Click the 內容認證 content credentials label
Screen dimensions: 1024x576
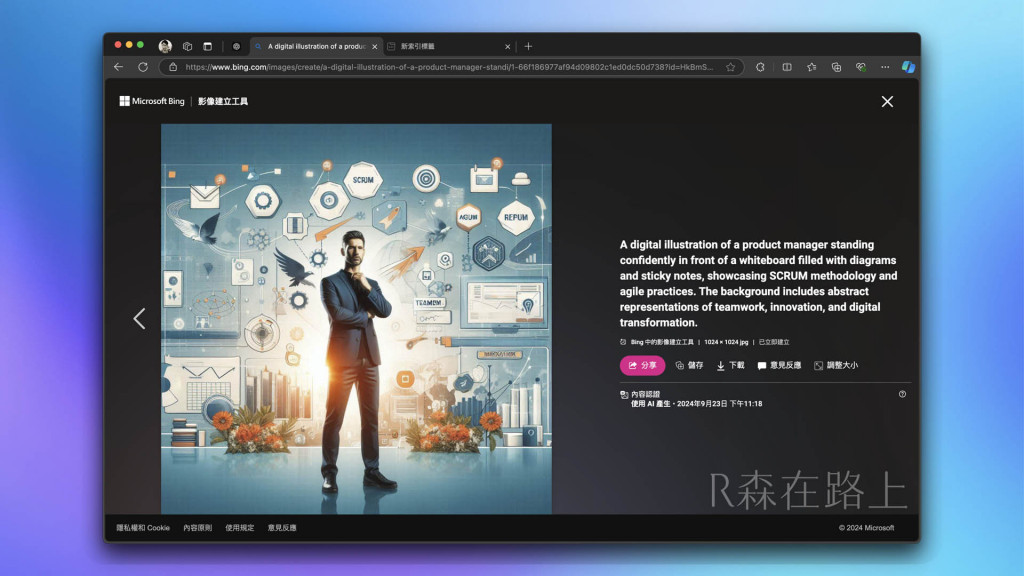[645, 394]
